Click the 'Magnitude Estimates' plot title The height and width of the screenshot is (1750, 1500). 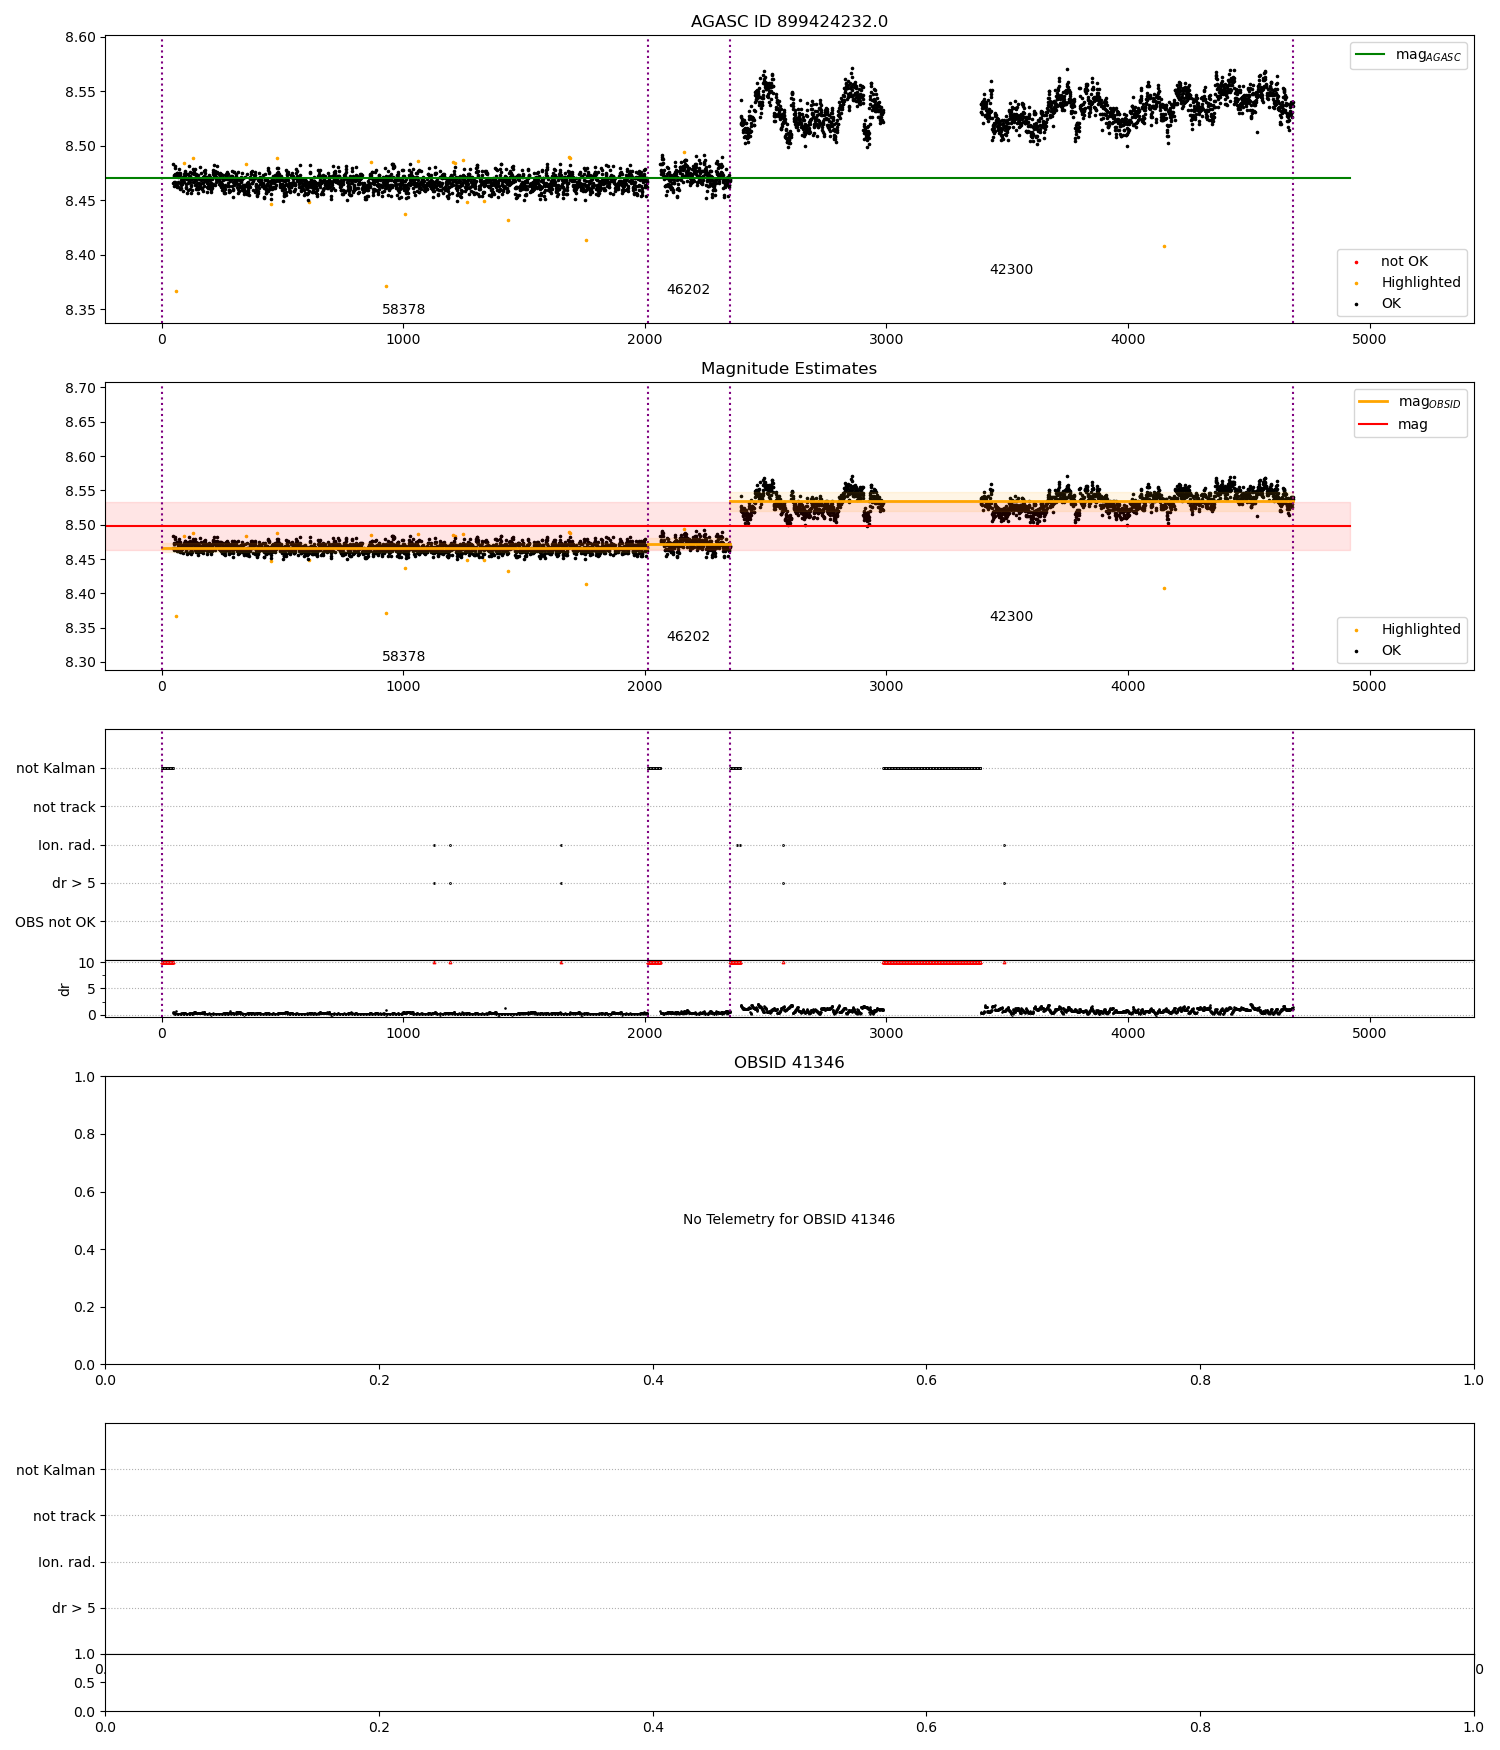click(x=789, y=369)
